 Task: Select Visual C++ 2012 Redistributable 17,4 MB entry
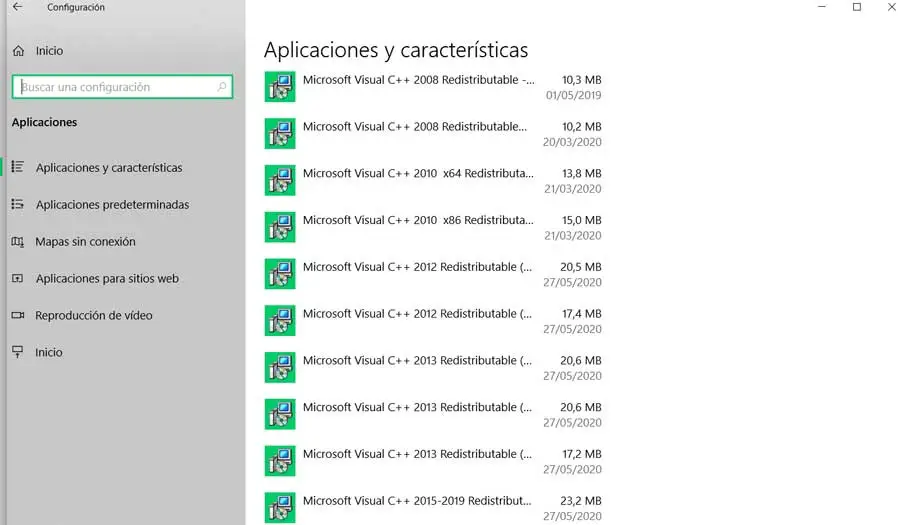click(x=433, y=321)
